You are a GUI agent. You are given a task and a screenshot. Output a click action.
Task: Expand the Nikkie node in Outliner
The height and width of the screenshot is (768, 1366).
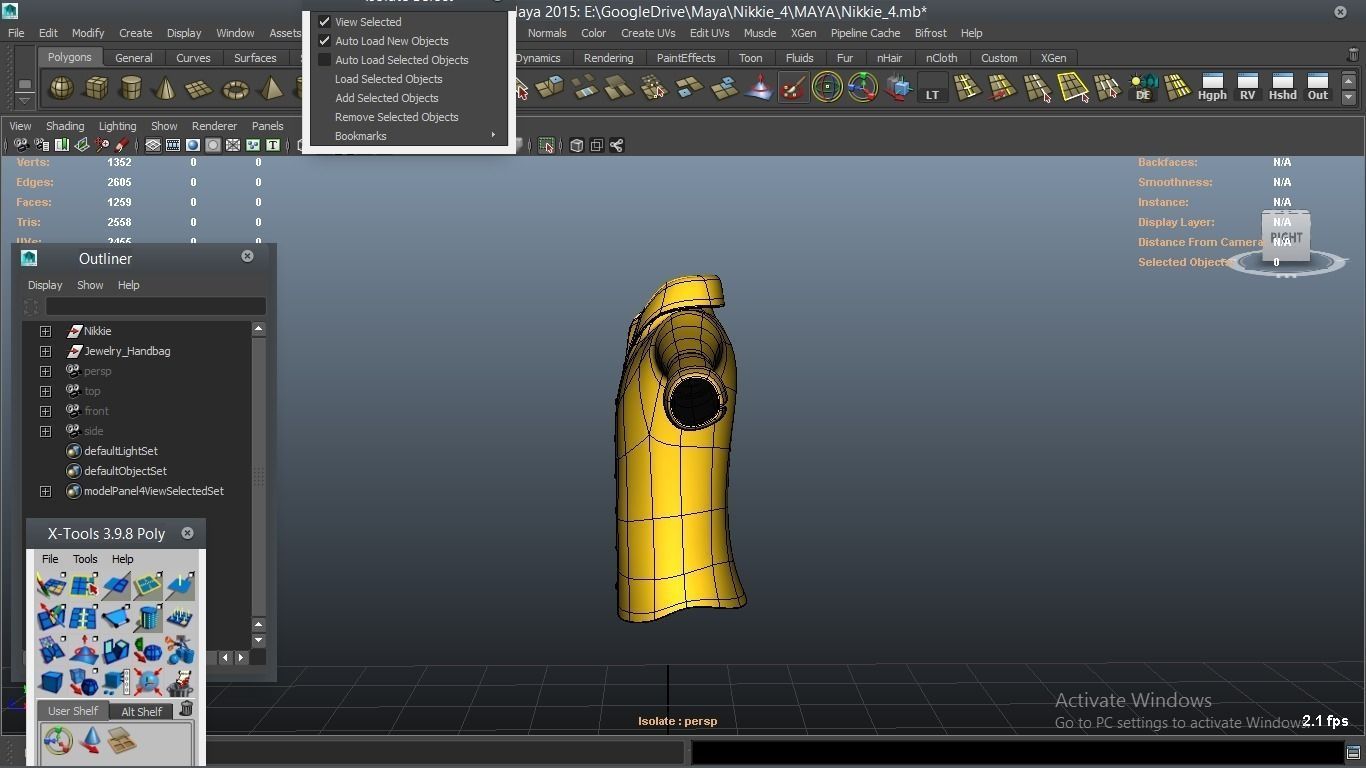[x=45, y=331]
